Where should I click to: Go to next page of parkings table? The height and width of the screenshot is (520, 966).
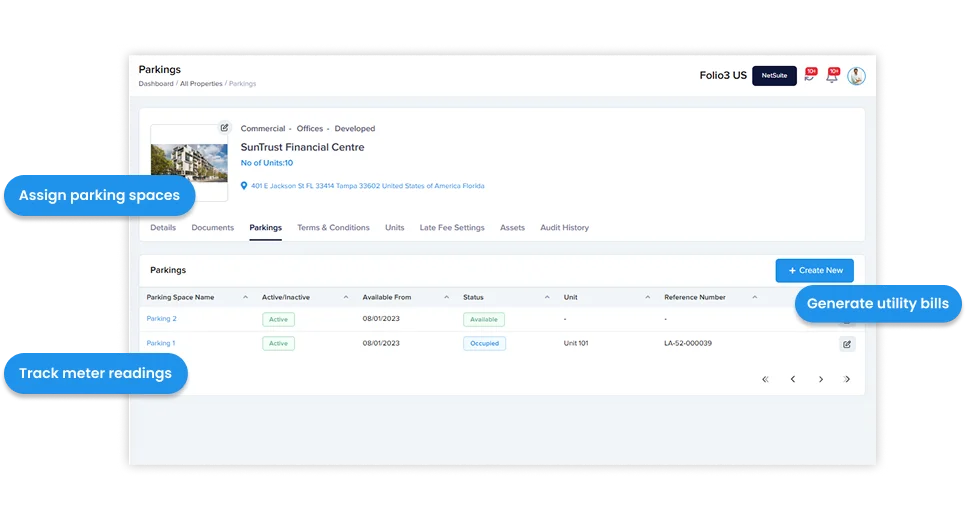coord(821,379)
